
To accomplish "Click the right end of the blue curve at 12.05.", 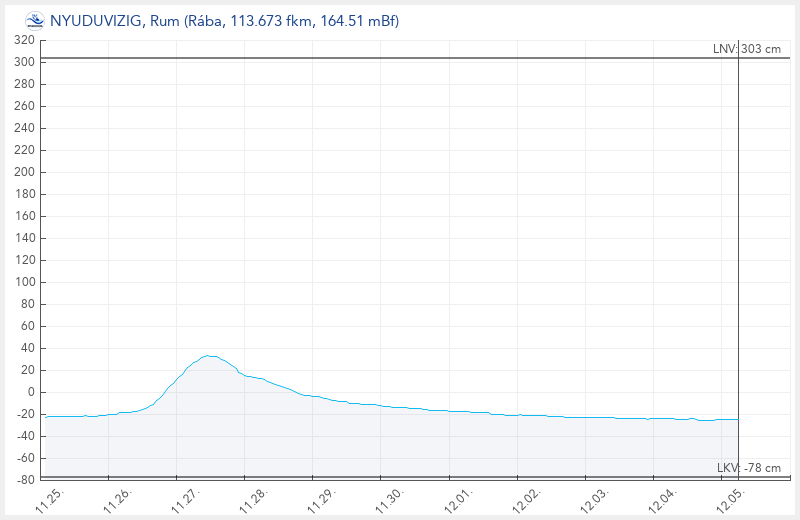I will (x=737, y=419).
